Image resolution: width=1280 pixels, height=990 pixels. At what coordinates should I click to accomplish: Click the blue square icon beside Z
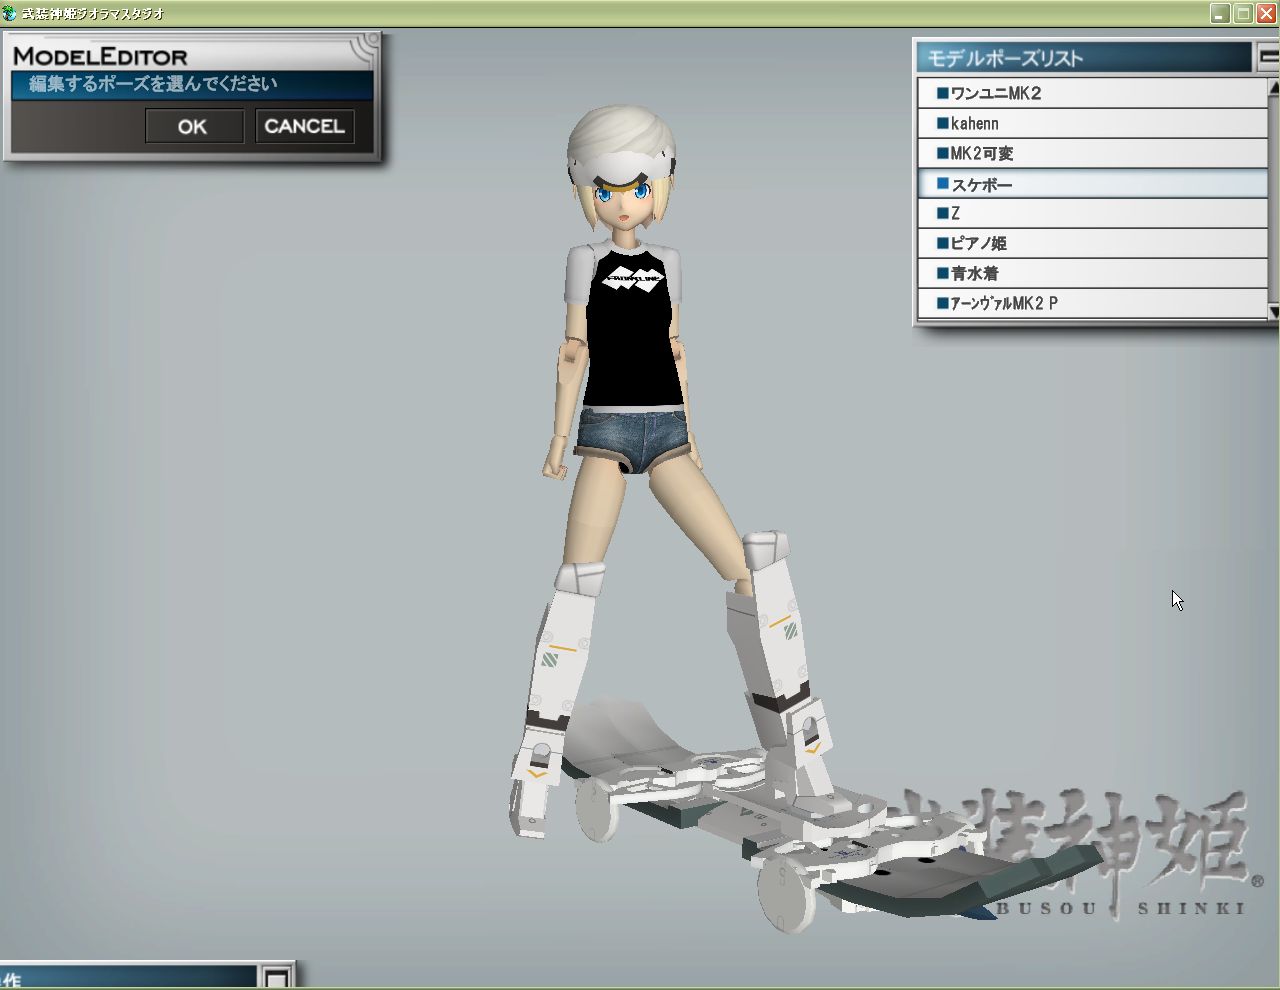pos(942,213)
